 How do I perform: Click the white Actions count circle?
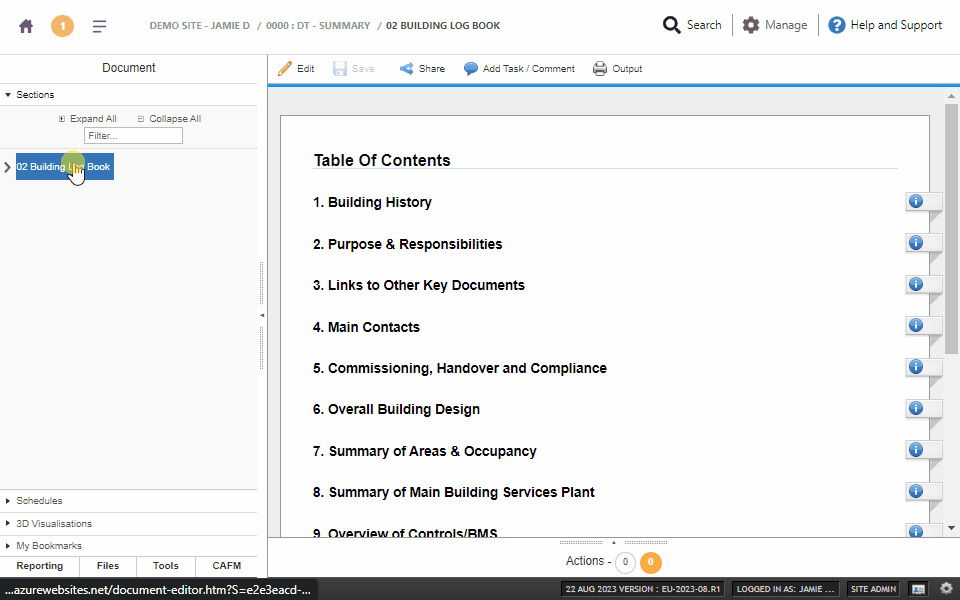[x=625, y=562]
